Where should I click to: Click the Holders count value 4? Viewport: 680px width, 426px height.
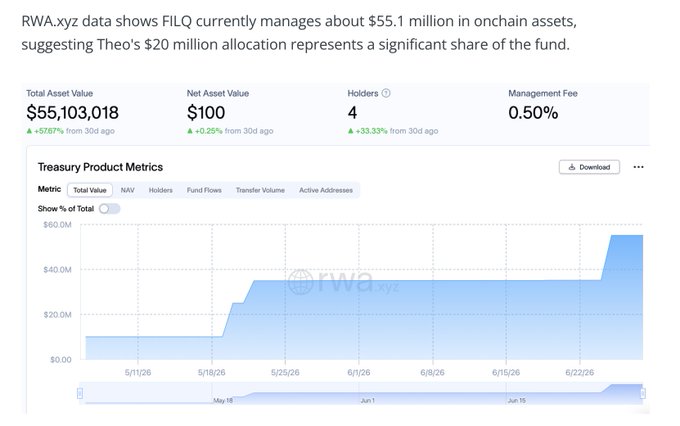coord(352,113)
